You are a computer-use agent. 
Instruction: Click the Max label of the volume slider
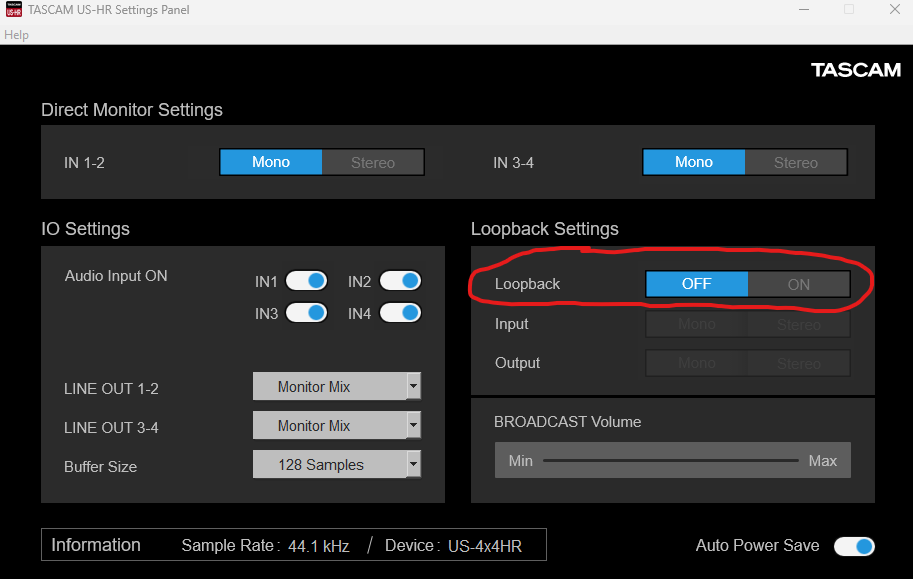click(x=823, y=461)
